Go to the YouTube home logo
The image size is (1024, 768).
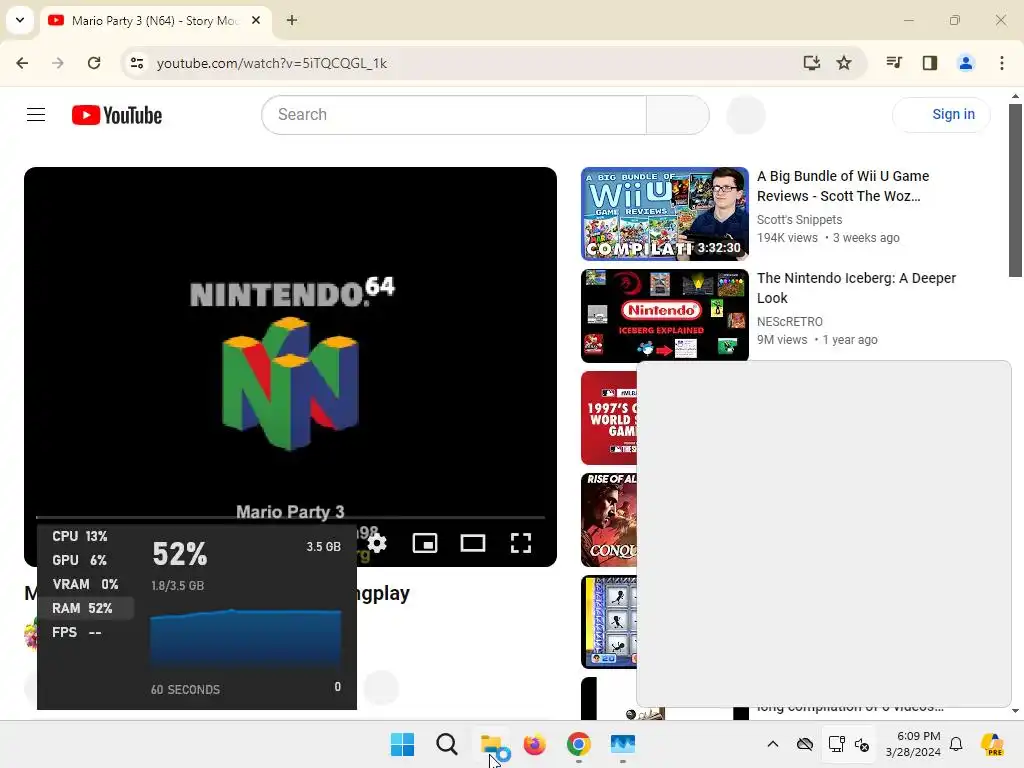click(x=117, y=115)
